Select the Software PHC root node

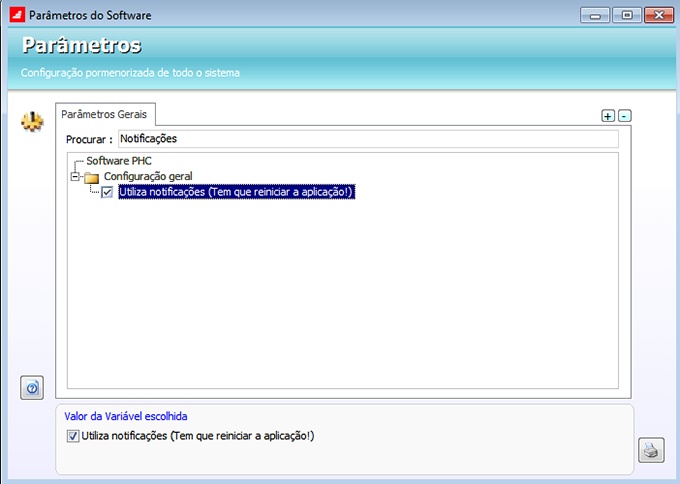pos(119,161)
